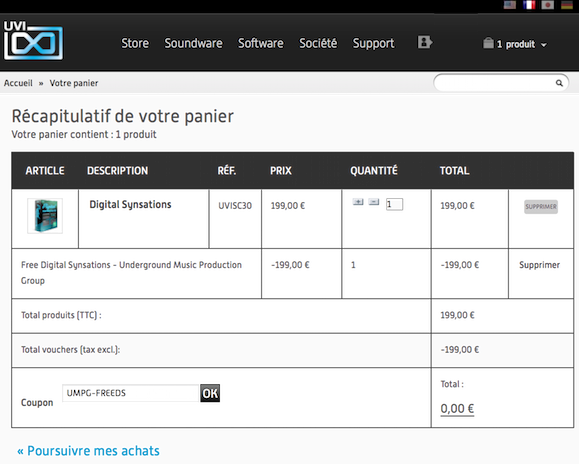This screenshot has height=464, width=579.
Task: Decrease quantity with the minus button
Action: coord(374,202)
